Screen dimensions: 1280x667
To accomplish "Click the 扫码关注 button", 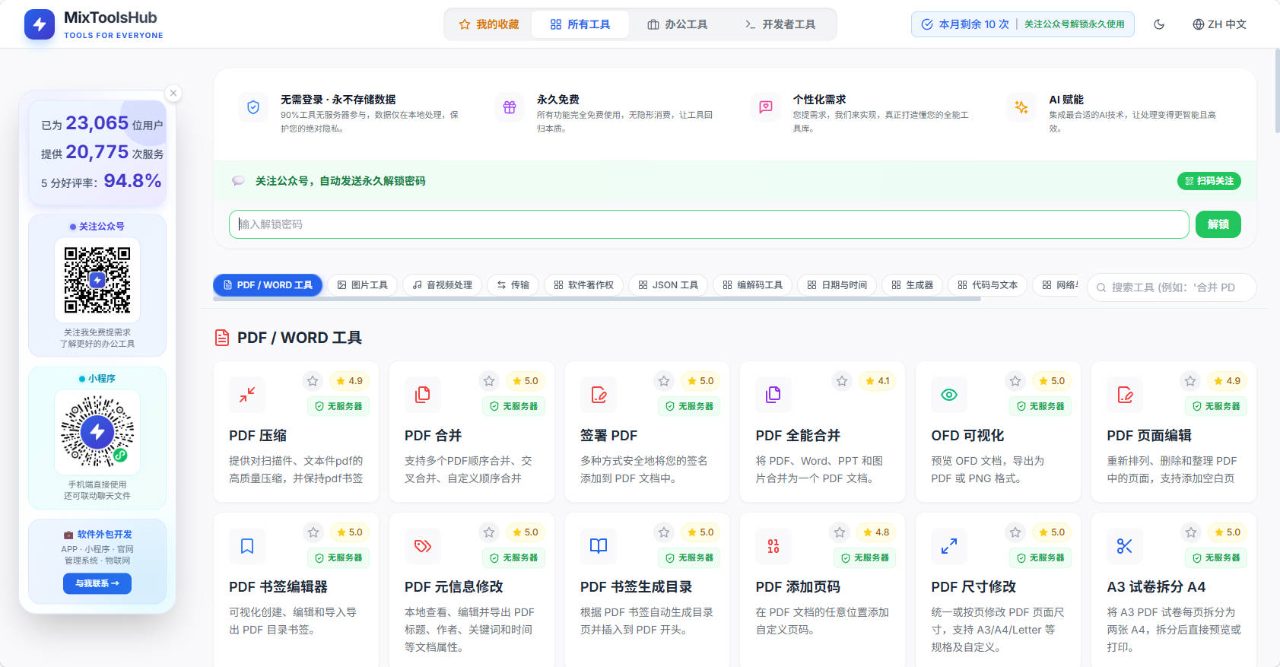I will click(x=1209, y=181).
